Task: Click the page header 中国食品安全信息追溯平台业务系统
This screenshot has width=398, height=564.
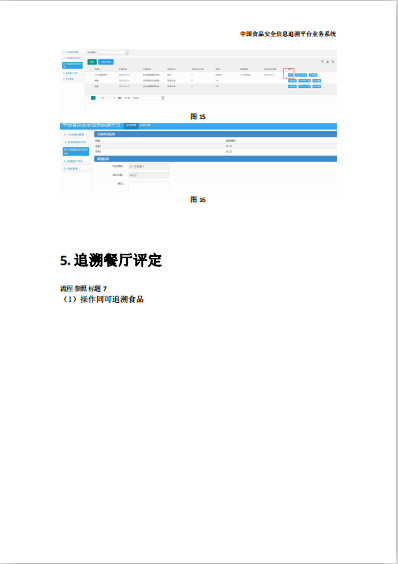Action: 288,34
